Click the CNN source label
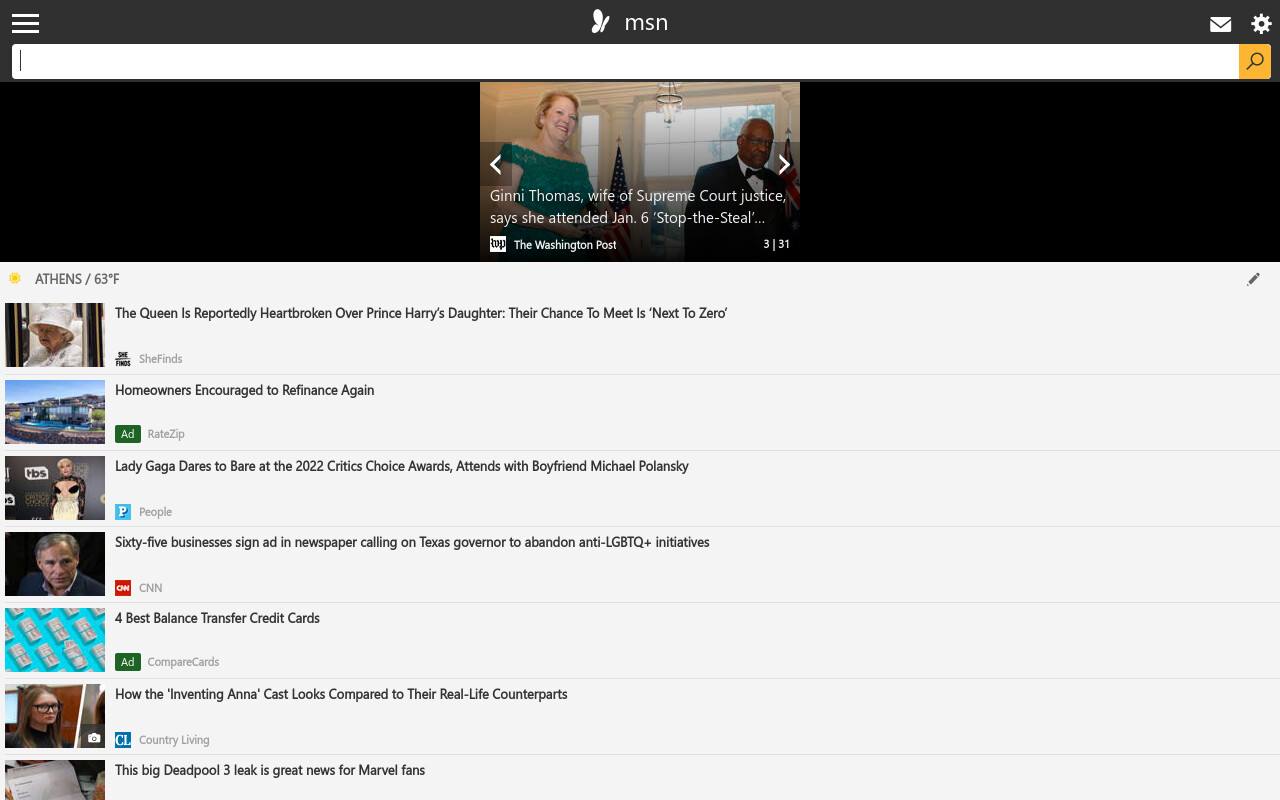The width and height of the screenshot is (1280, 800). pos(150,588)
